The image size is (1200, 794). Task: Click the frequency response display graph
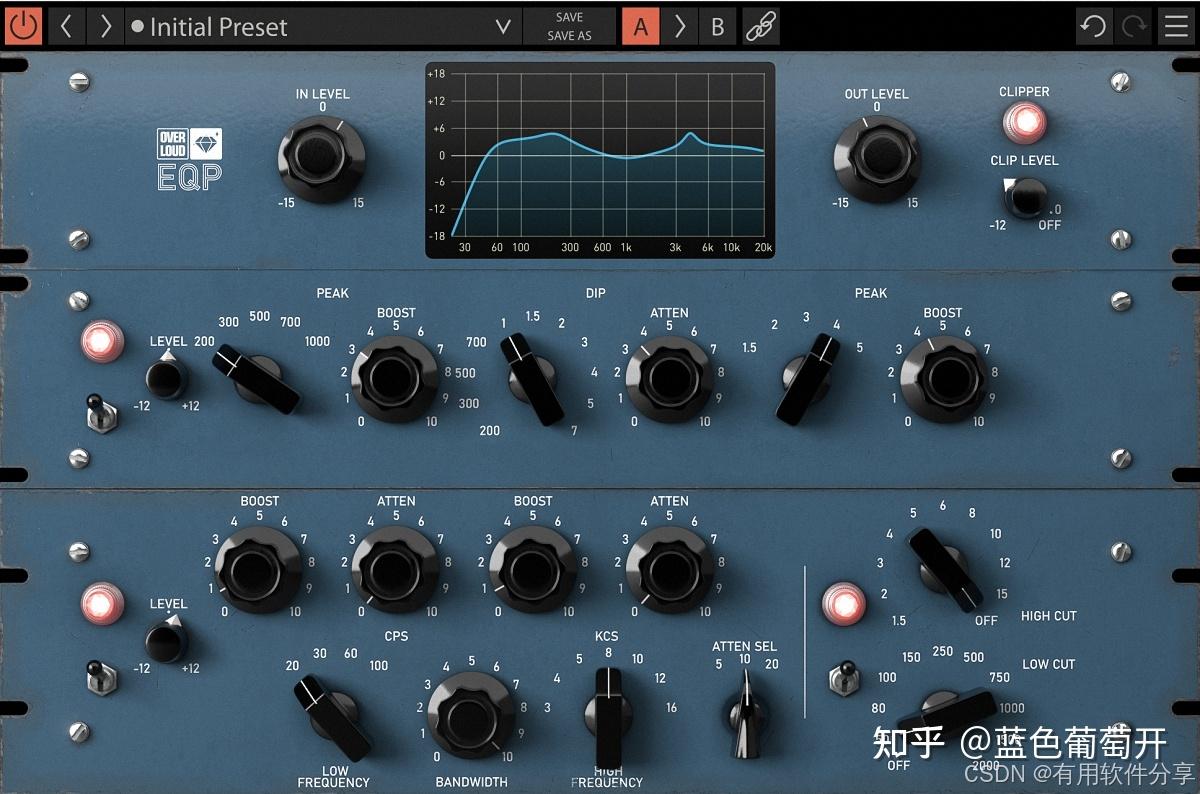coord(600,158)
